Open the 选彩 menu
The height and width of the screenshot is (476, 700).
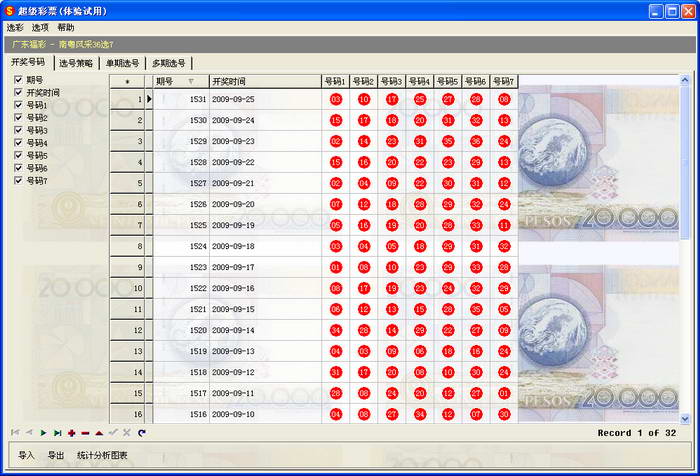click(x=15, y=28)
